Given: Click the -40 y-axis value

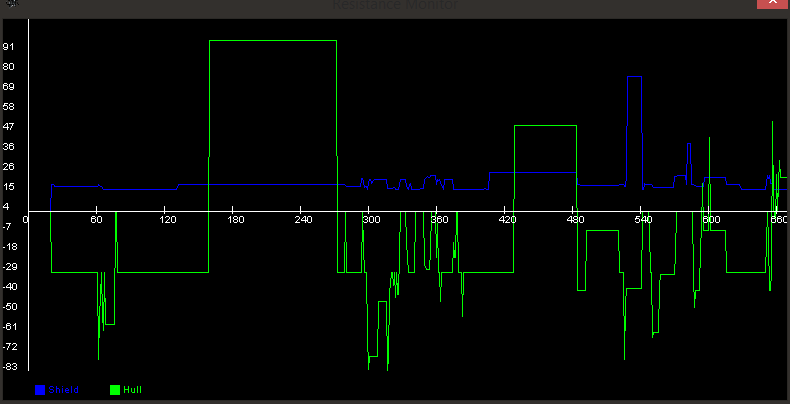Looking at the screenshot, I should (x=10, y=287).
